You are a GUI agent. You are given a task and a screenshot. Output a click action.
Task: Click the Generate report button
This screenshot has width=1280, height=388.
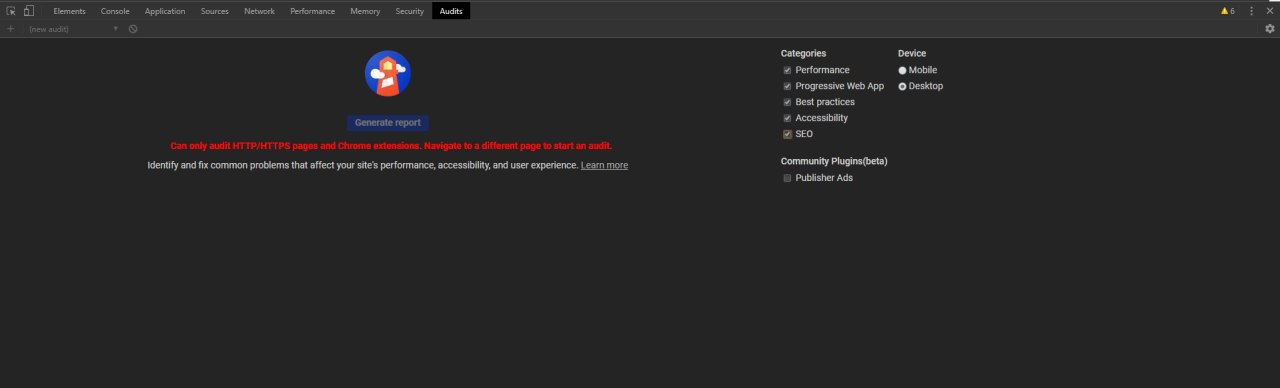[x=388, y=123]
